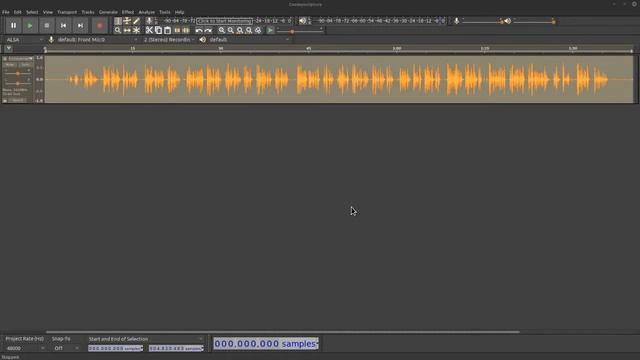640x360 pixels.
Task: Start recording with the red Record button
Action: [100, 26]
